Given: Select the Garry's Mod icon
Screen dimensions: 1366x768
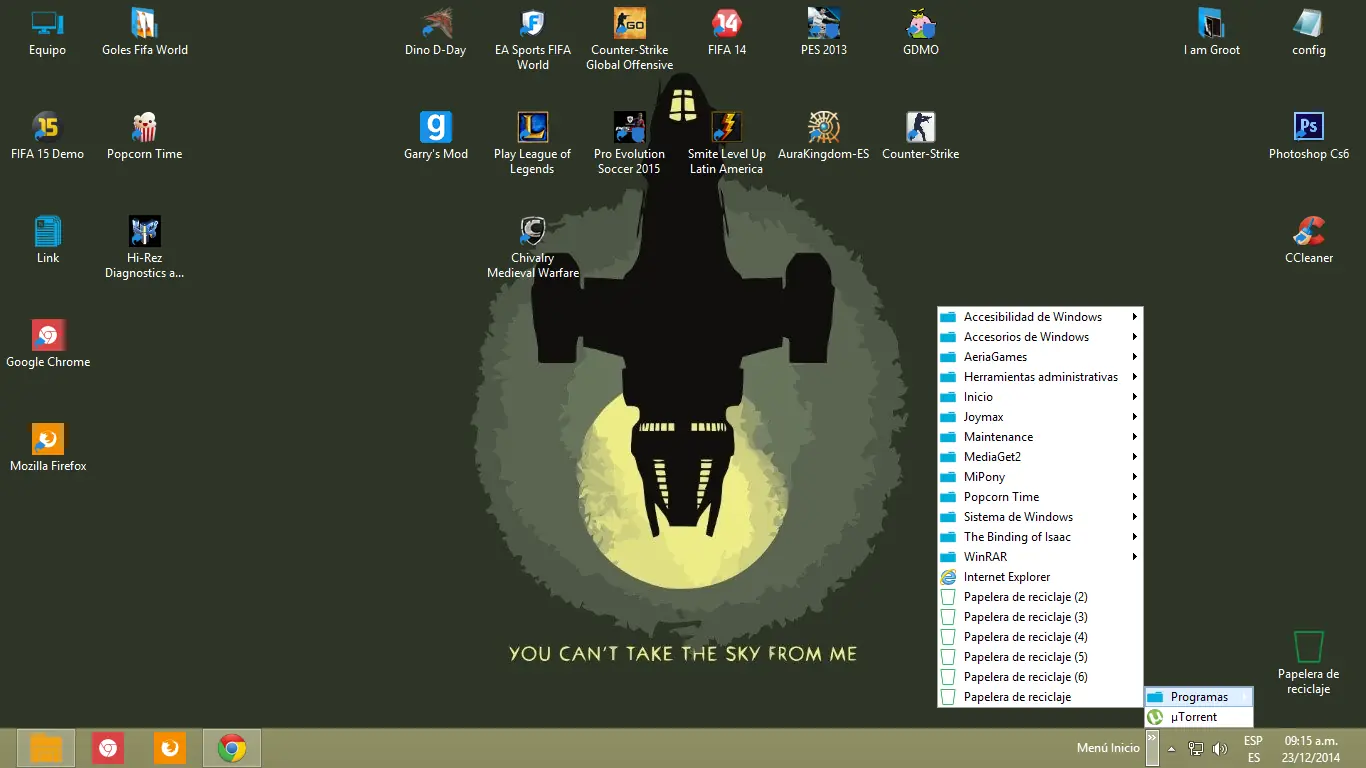Looking at the screenshot, I should (436, 136).
